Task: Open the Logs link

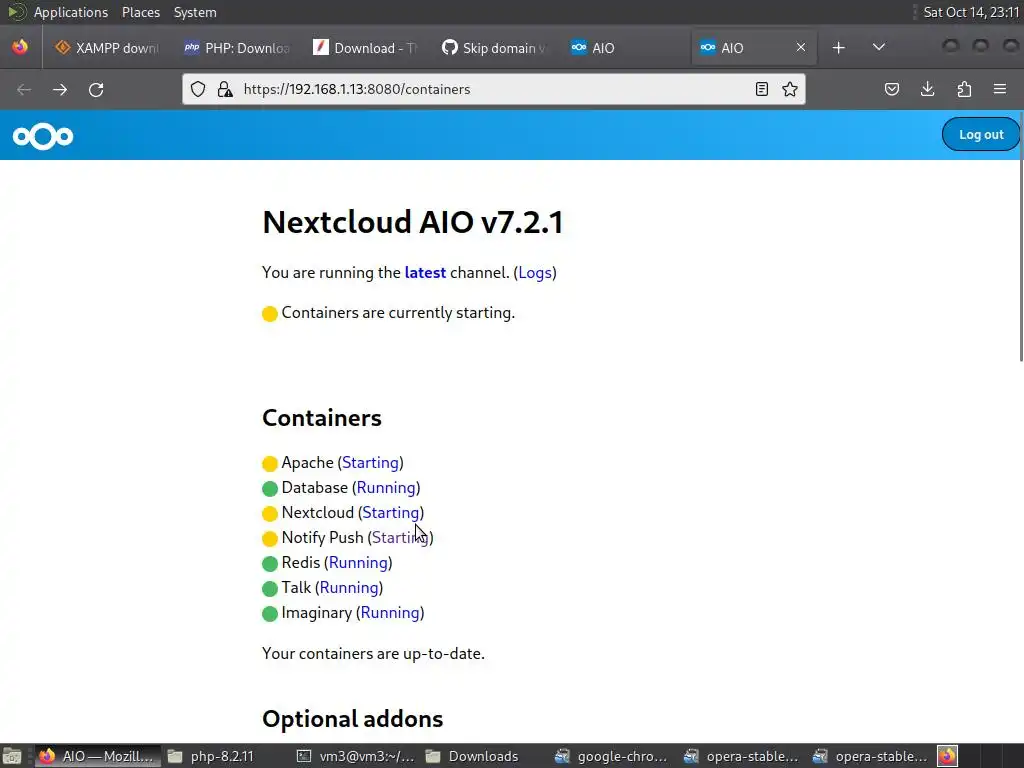Action: (x=535, y=272)
